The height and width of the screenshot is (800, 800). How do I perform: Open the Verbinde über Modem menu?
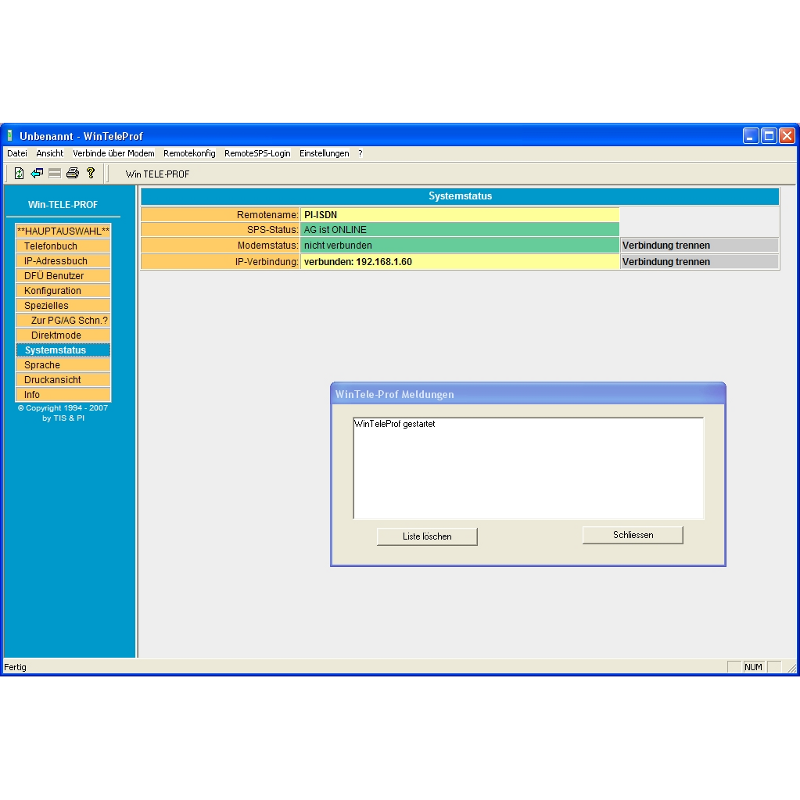(x=113, y=153)
